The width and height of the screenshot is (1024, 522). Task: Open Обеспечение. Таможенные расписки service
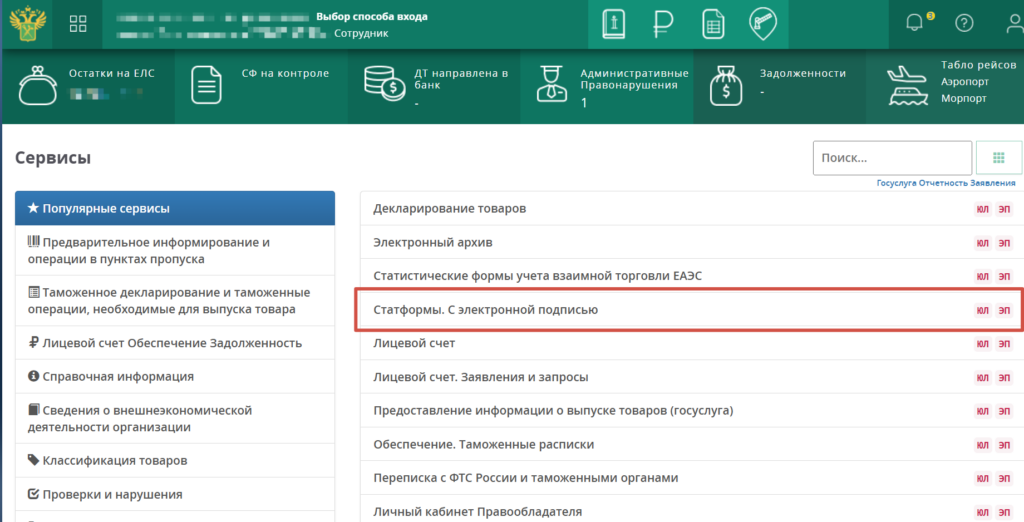click(483, 444)
